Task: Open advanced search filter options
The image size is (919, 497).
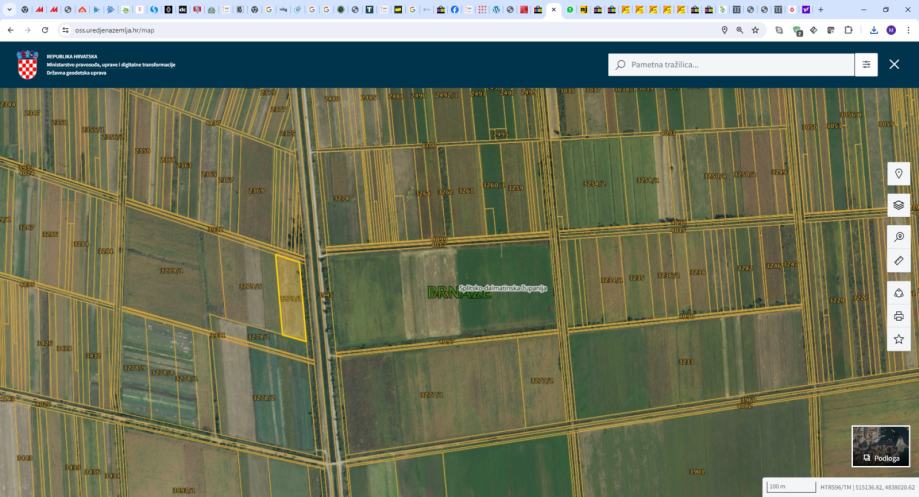Action: pos(866,65)
